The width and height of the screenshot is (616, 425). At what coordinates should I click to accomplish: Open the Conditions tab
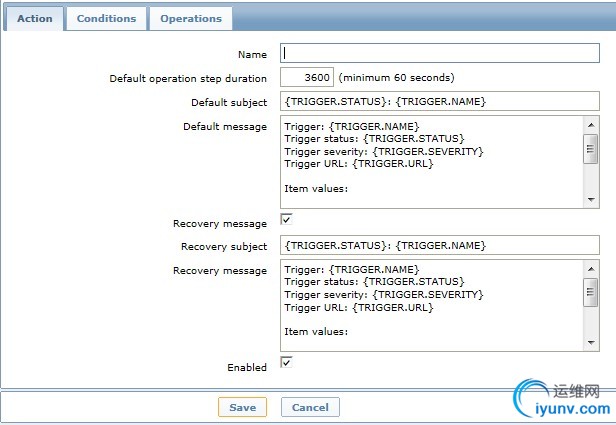tap(106, 18)
